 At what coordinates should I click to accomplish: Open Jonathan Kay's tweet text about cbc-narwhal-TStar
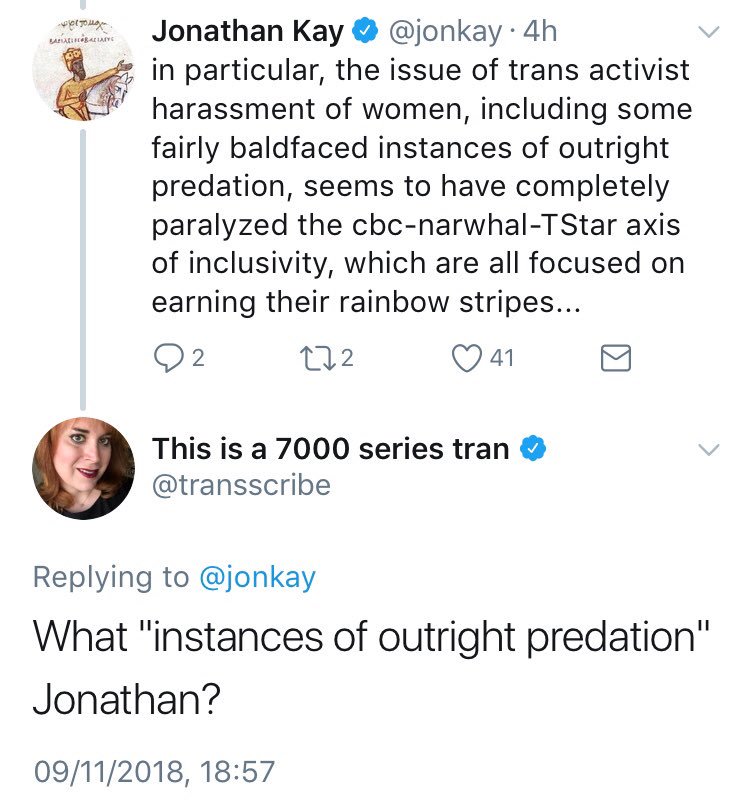pyautogui.click(x=421, y=186)
